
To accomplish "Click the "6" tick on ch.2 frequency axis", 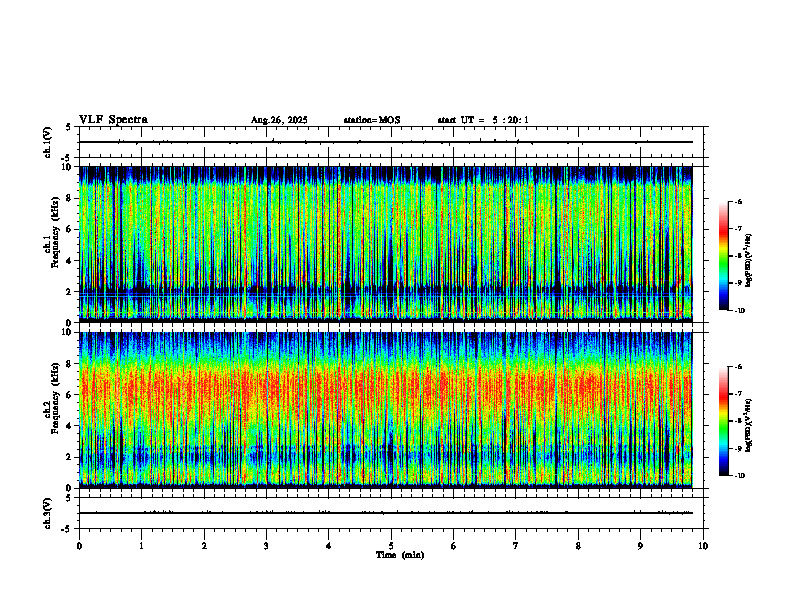I will (x=70, y=395).
